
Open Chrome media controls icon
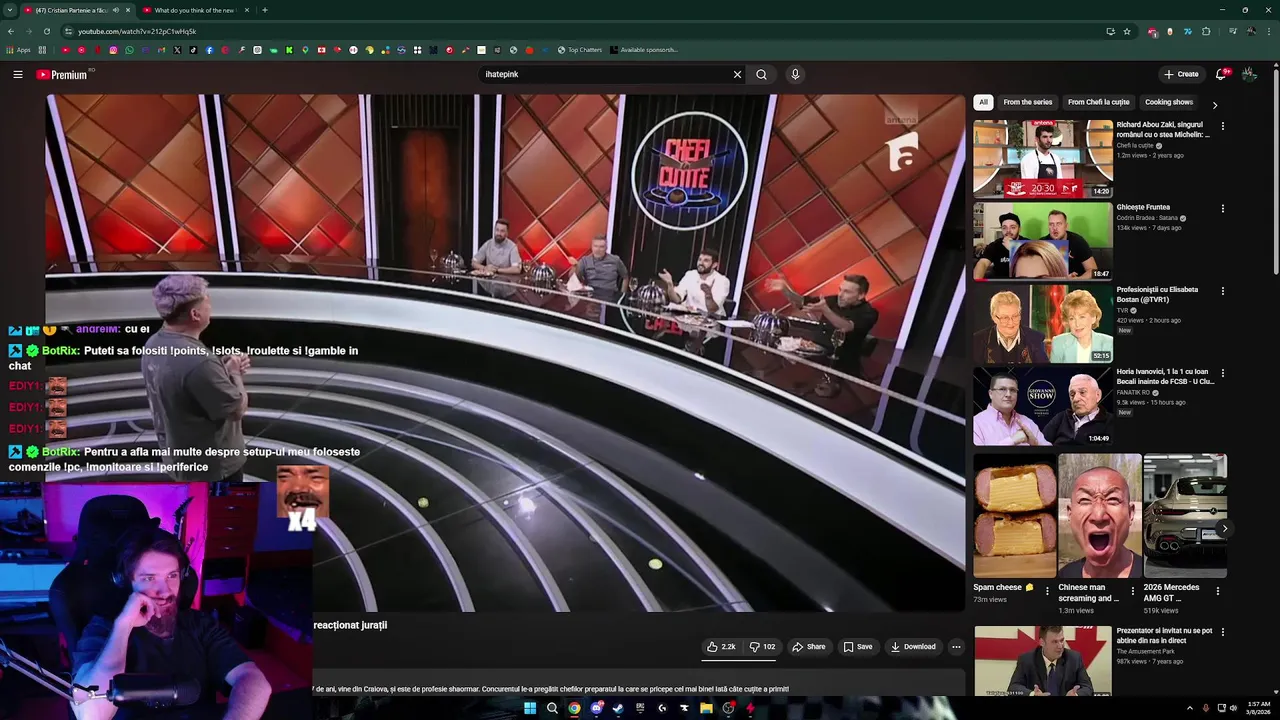pos(1232,31)
